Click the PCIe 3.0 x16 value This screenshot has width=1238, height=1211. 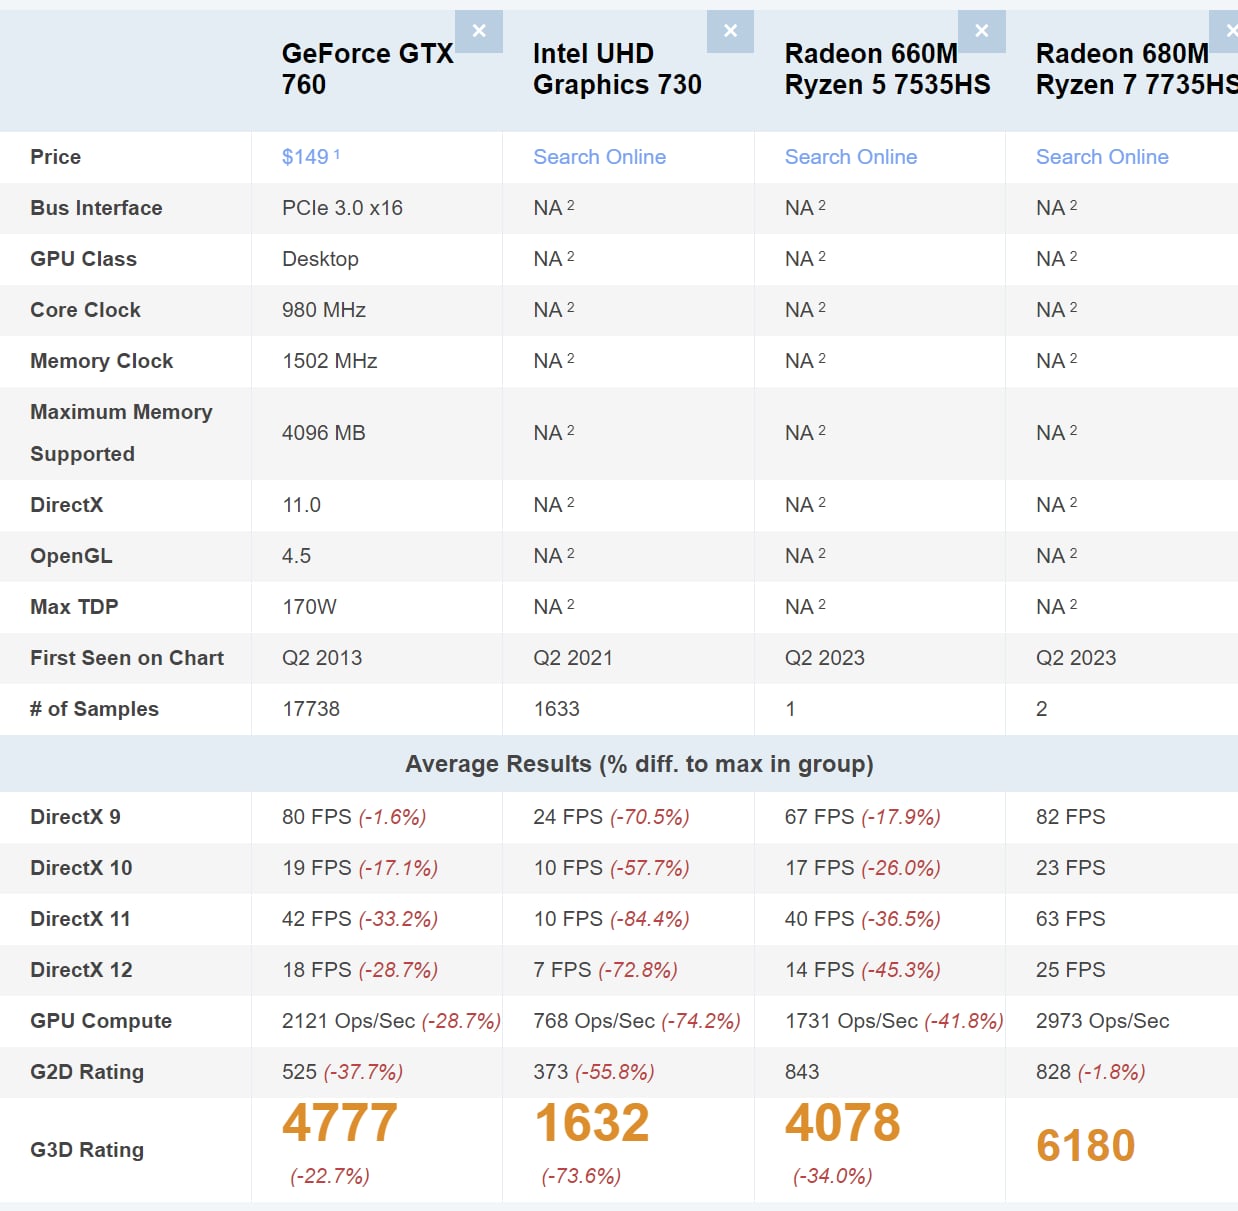click(x=342, y=208)
